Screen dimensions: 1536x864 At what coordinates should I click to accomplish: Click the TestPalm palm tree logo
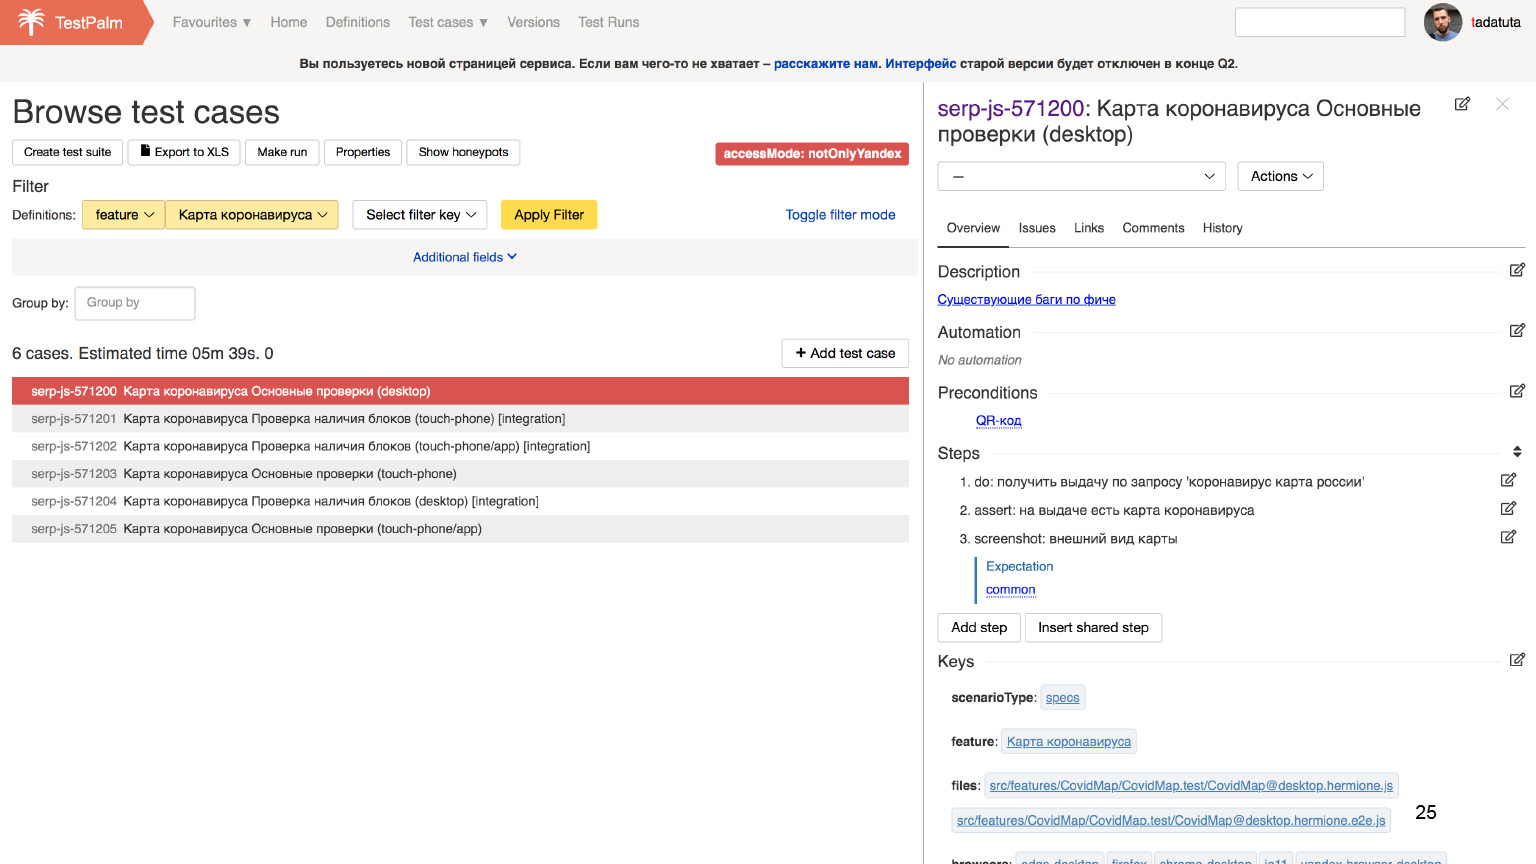[x=32, y=22]
